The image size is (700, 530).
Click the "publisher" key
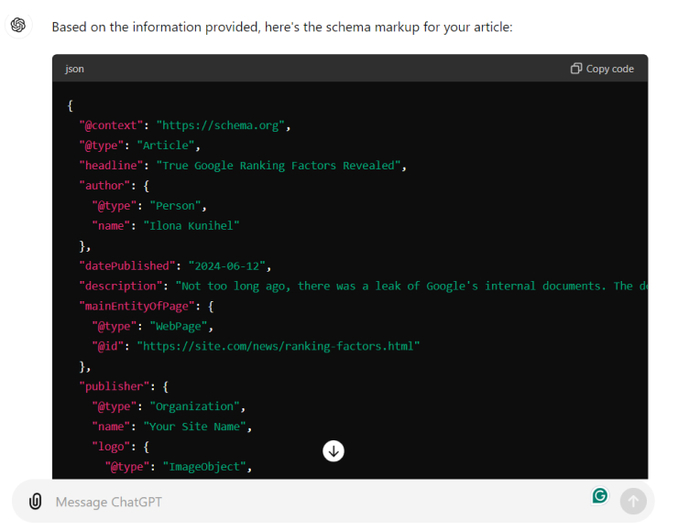[114, 387]
